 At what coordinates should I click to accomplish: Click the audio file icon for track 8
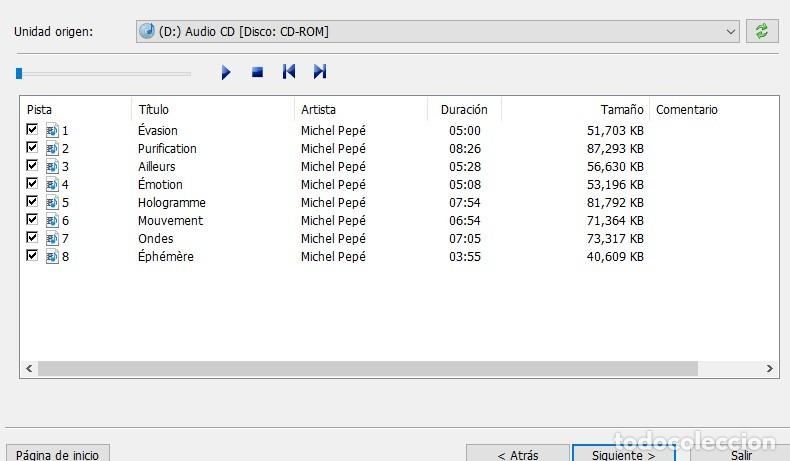pyautogui.click(x=52, y=256)
